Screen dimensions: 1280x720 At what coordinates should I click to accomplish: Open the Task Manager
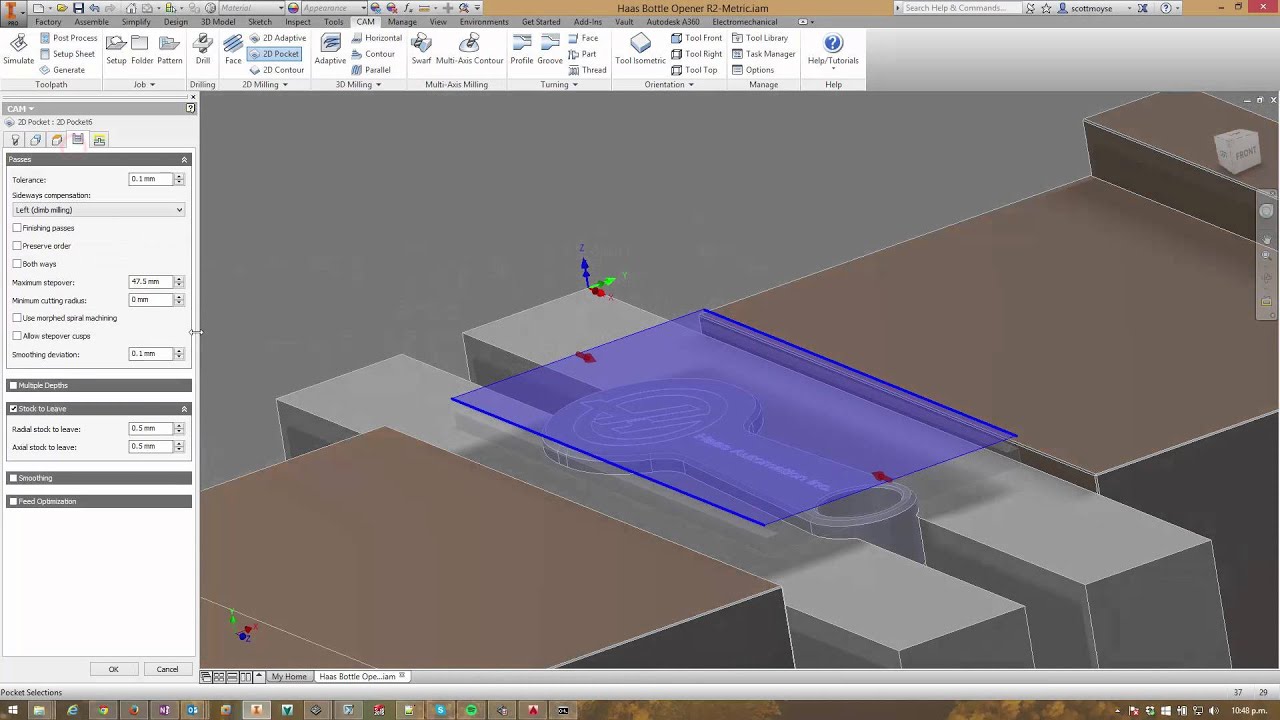pyautogui.click(x=764, y=54)
